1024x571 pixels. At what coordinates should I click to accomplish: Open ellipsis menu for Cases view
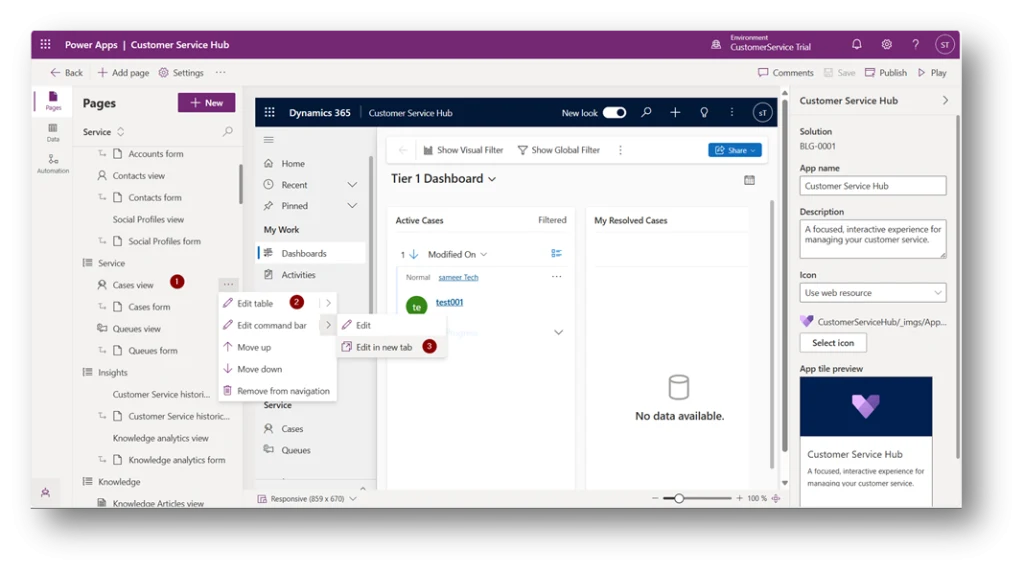tap(228, 284)
